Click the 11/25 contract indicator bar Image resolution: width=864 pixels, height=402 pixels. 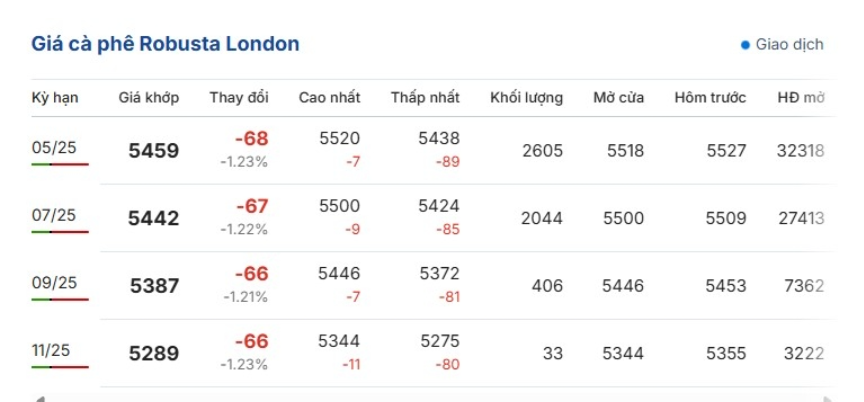60,367
